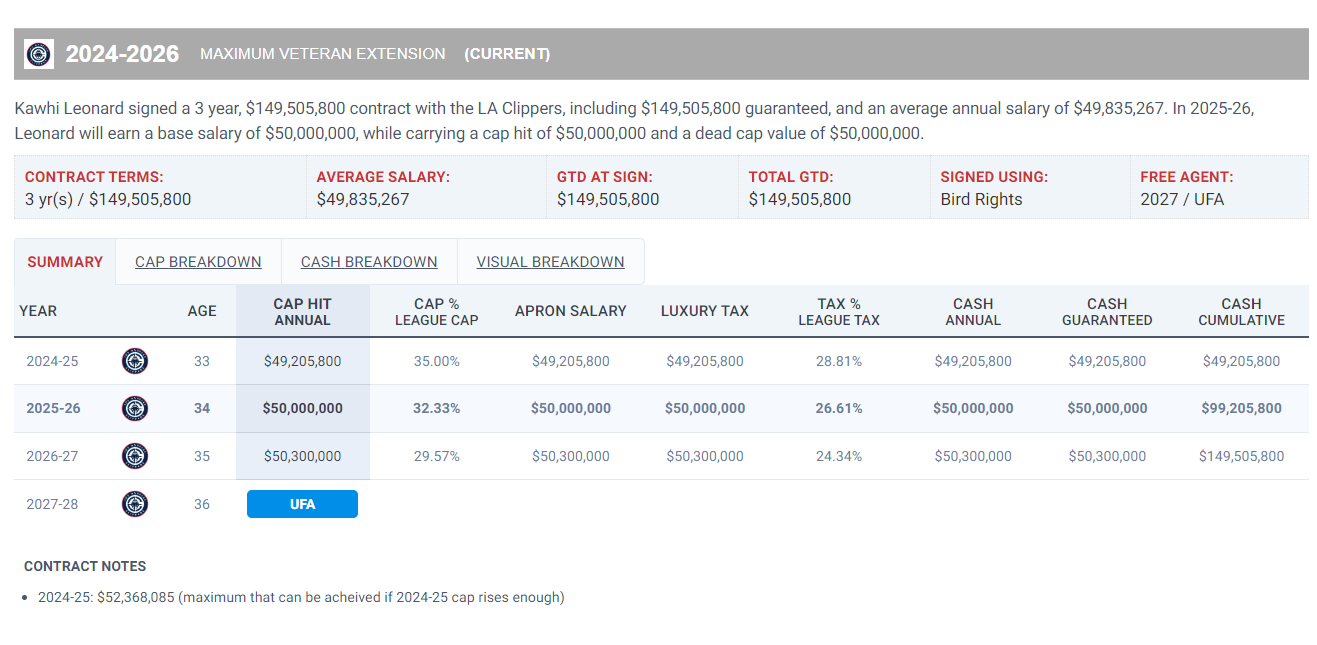Click the Apron Salary column header
Viewport: 1317px width, 645px height.
[x=570, y=311]
